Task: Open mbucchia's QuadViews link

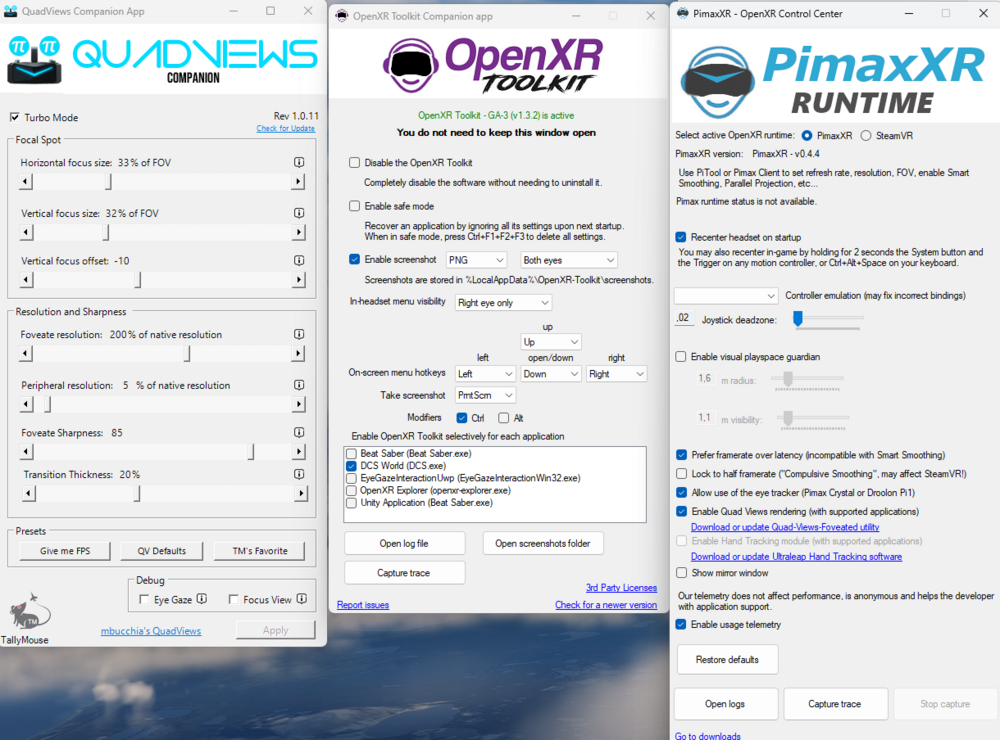Action: (x=151, y=631)
